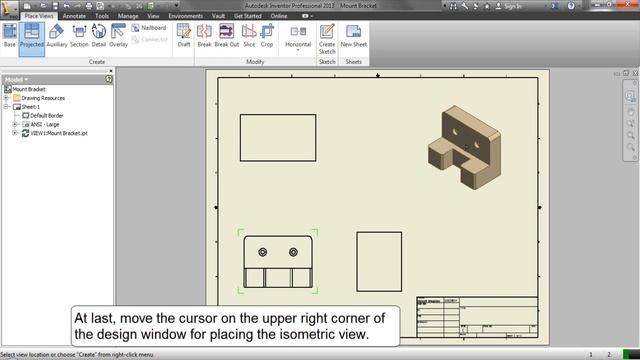Click the drawing title block table
The height and width of the screenshot is (360, 640).
(477, 317)
